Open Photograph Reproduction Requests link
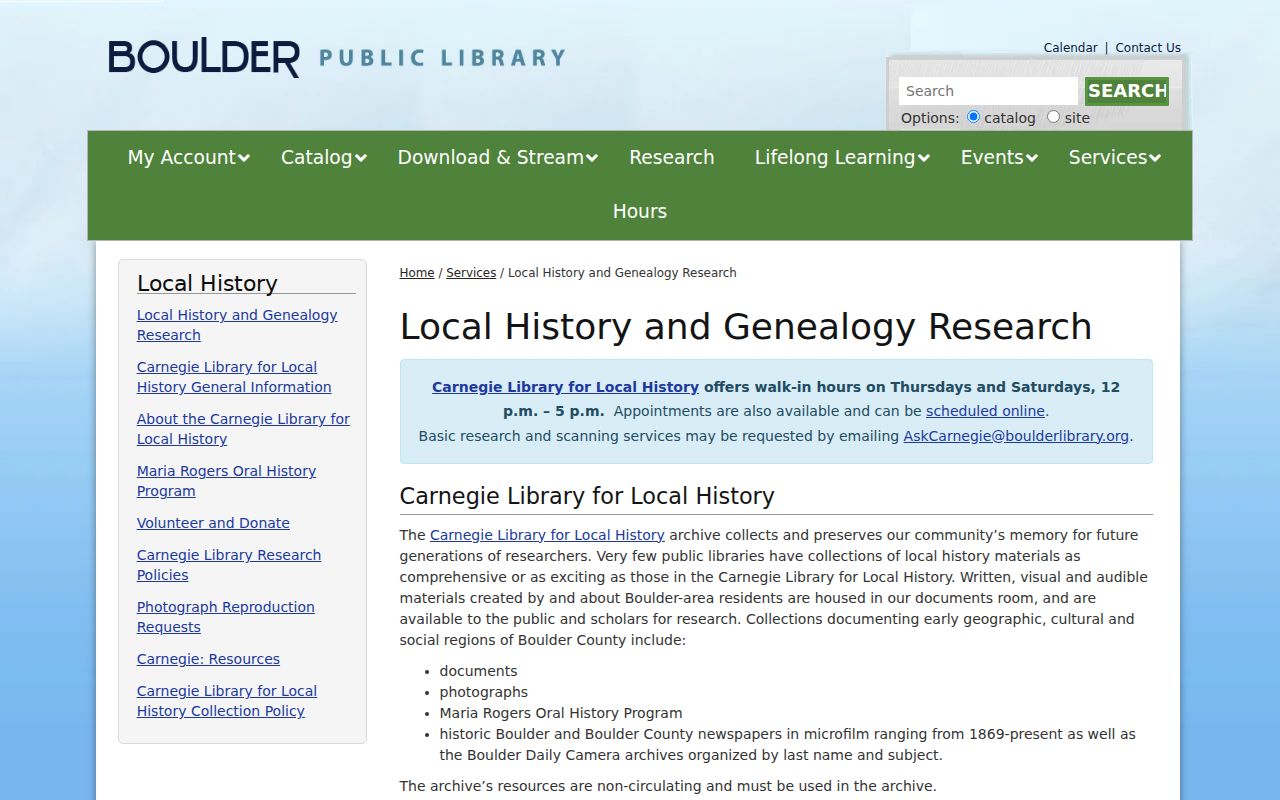The height and width of the screenshot is (800, 1280). 226,617
